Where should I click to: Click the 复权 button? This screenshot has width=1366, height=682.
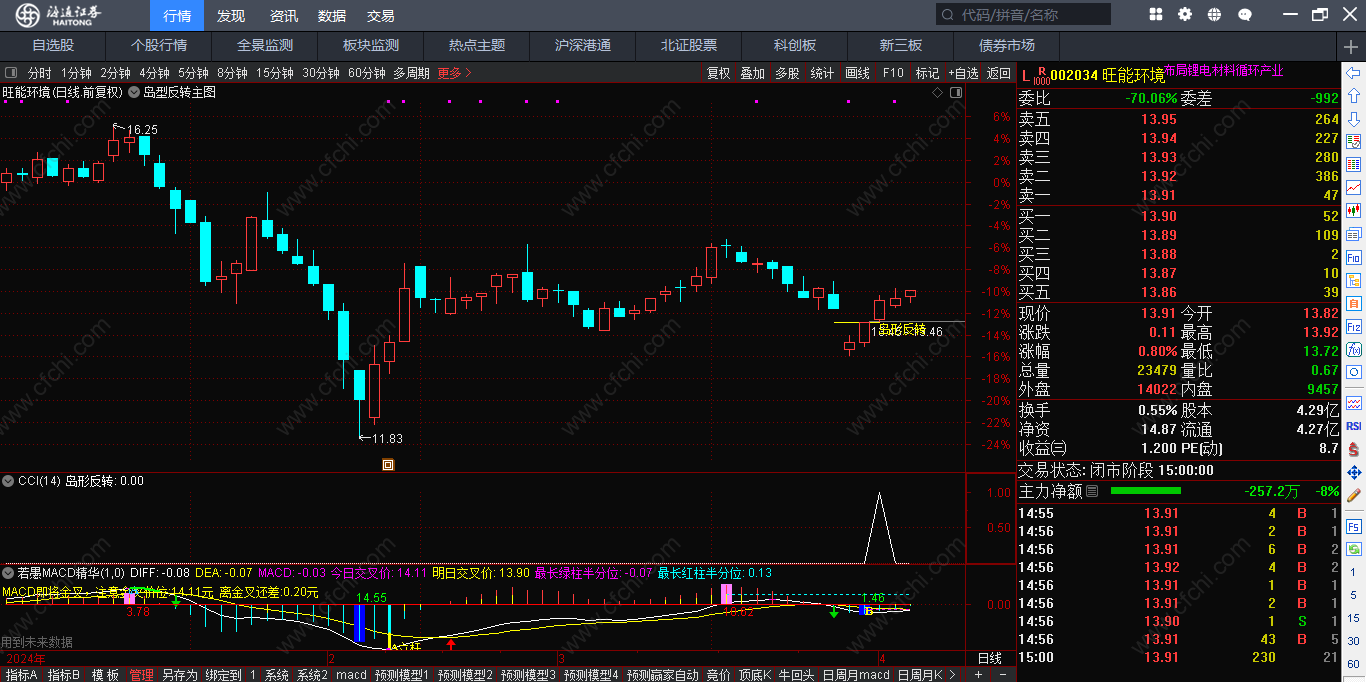click(719, 73)
